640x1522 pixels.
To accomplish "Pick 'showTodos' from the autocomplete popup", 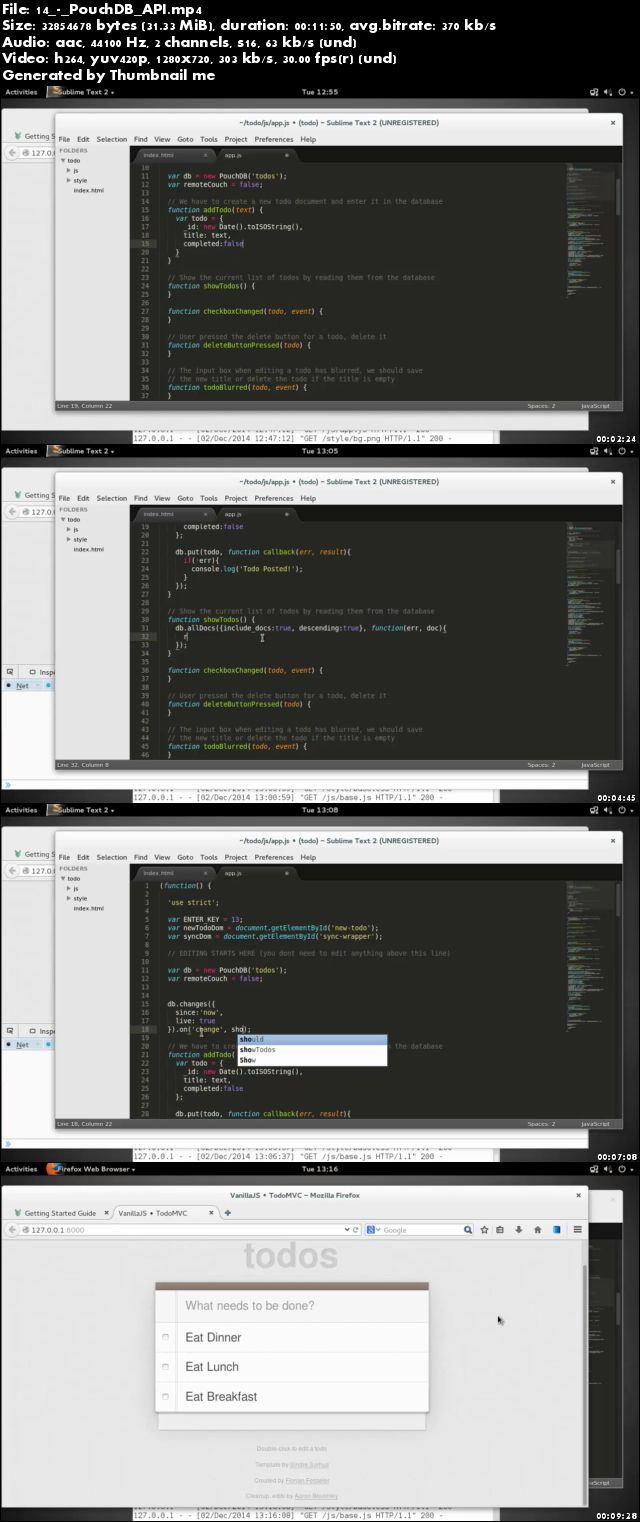I will (311, 1049).
